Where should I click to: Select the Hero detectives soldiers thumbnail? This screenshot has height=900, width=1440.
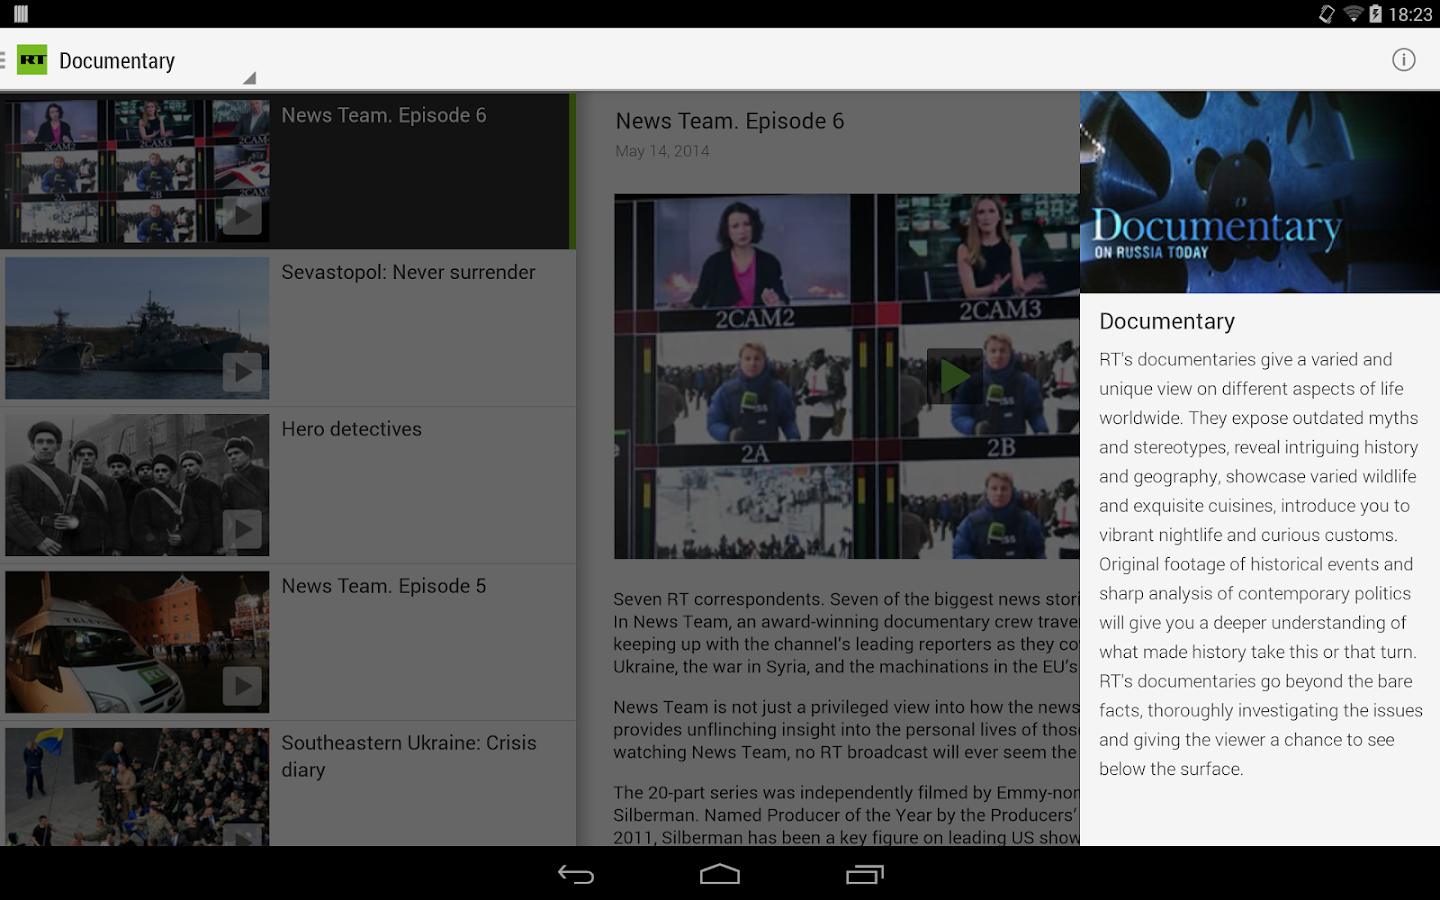137,486
